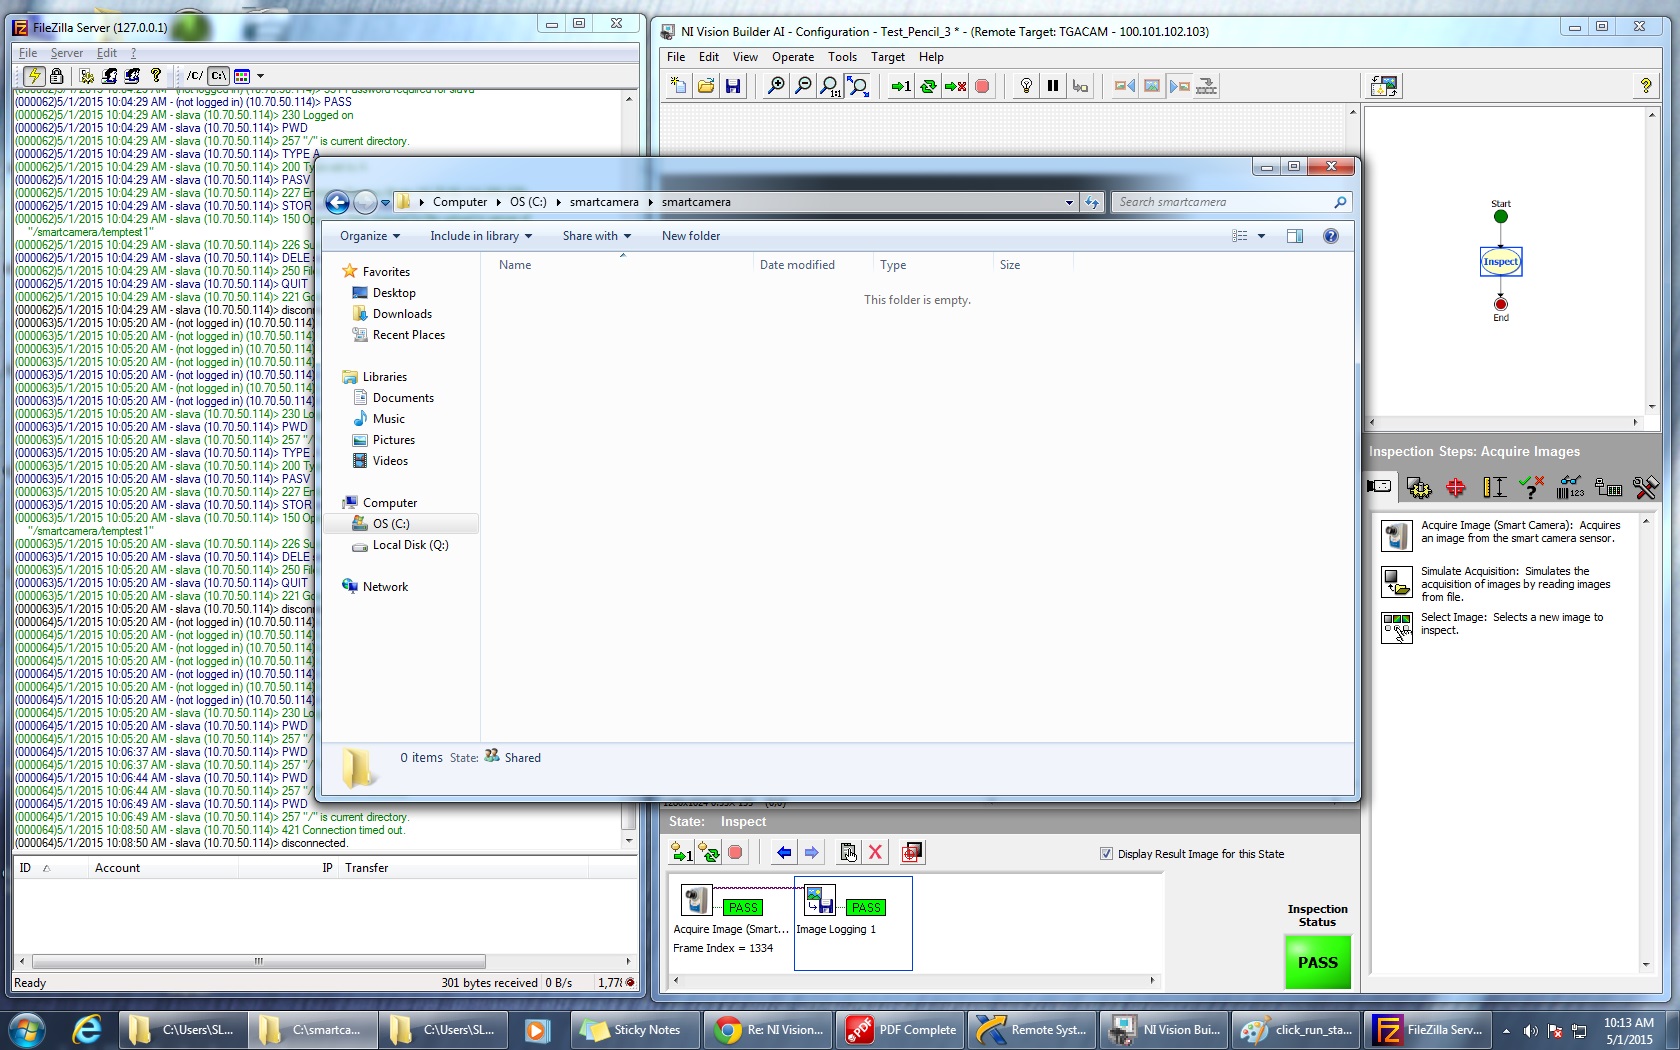Image resolution: width=1680 pixels, height=1050 pixels.
Task: Click the yellow question mark help icon in Vision Builder
Action: pos(1645,86)
